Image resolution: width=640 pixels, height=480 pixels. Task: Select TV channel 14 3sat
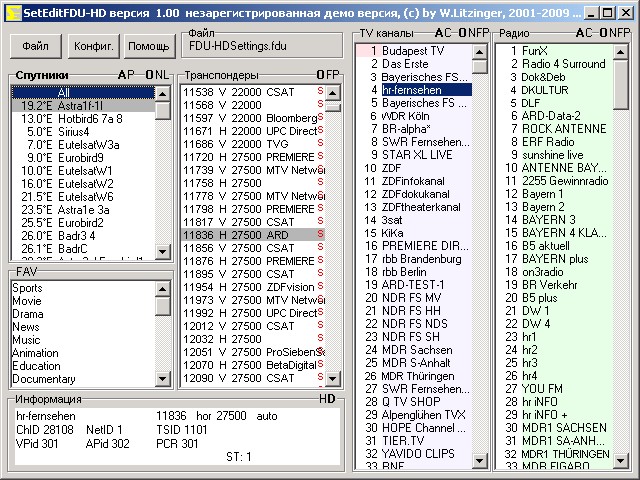[x=414, y=220]
